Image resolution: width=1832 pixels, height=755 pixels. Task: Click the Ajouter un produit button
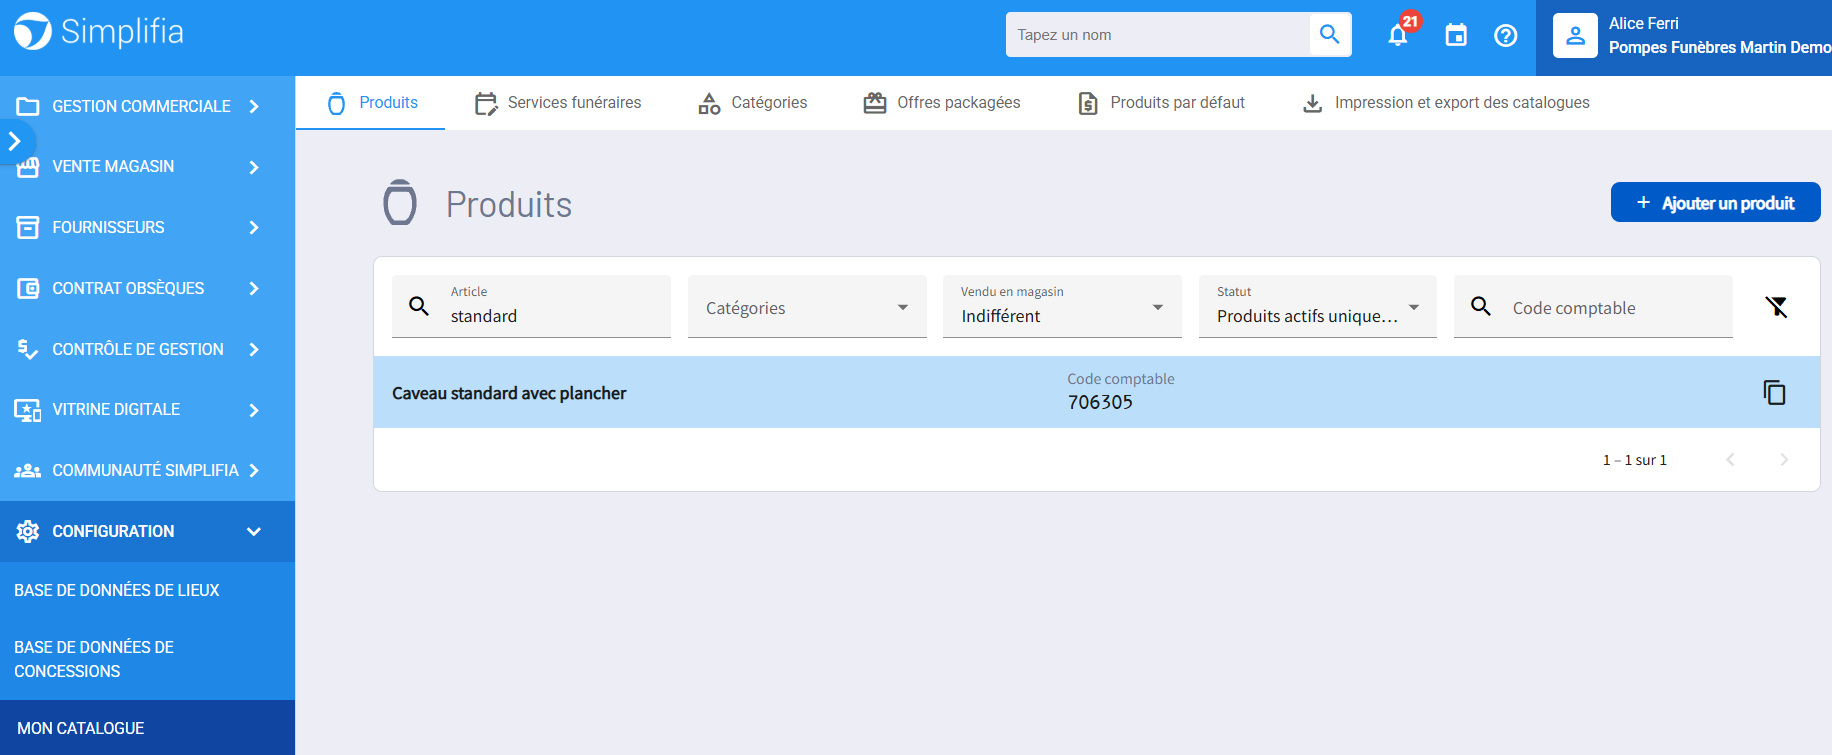pos(1715,203)
